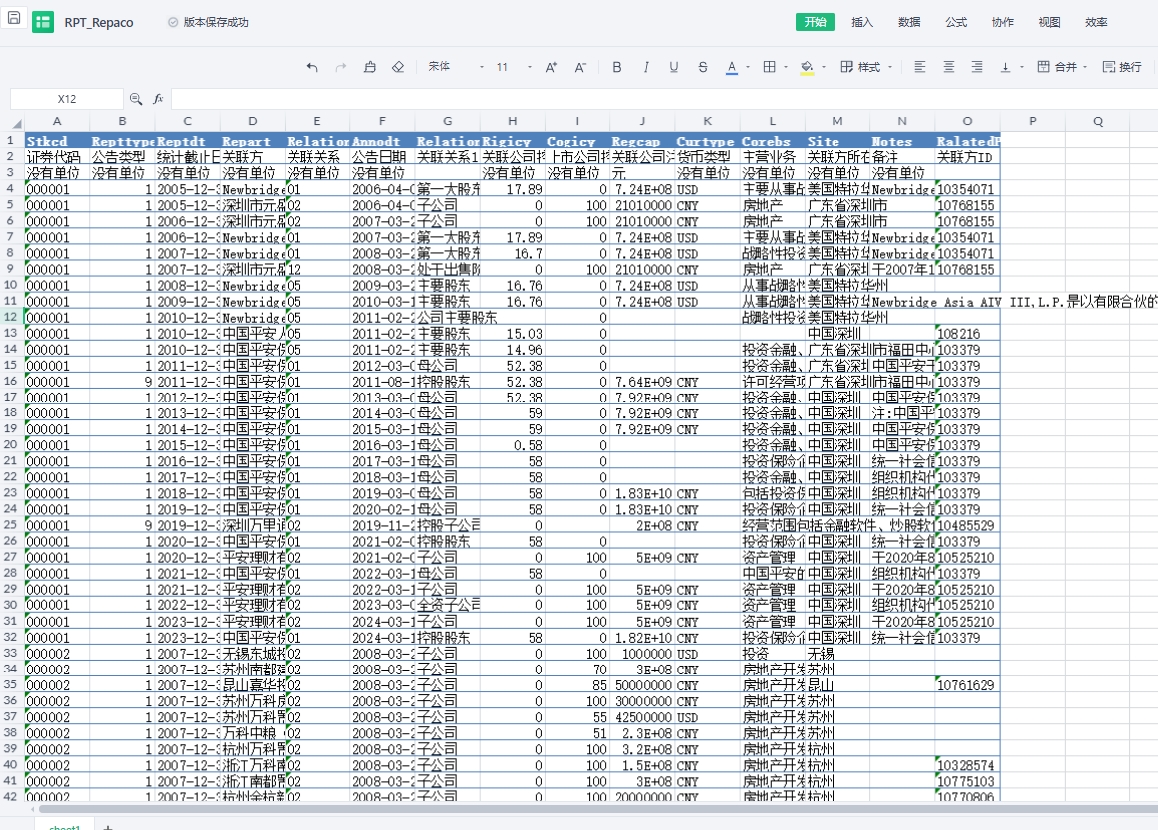Align text right

coord(976,67)
